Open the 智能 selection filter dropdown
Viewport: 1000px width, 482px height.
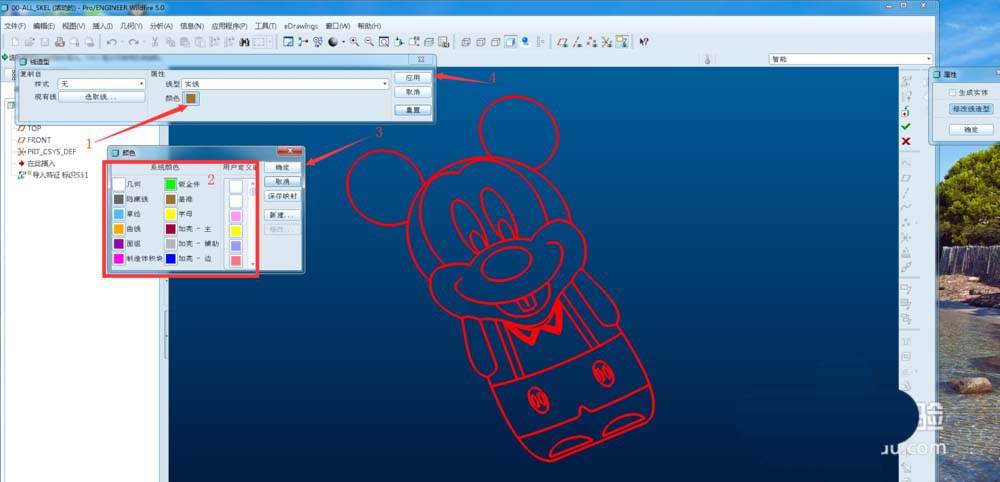click(850, 59)
